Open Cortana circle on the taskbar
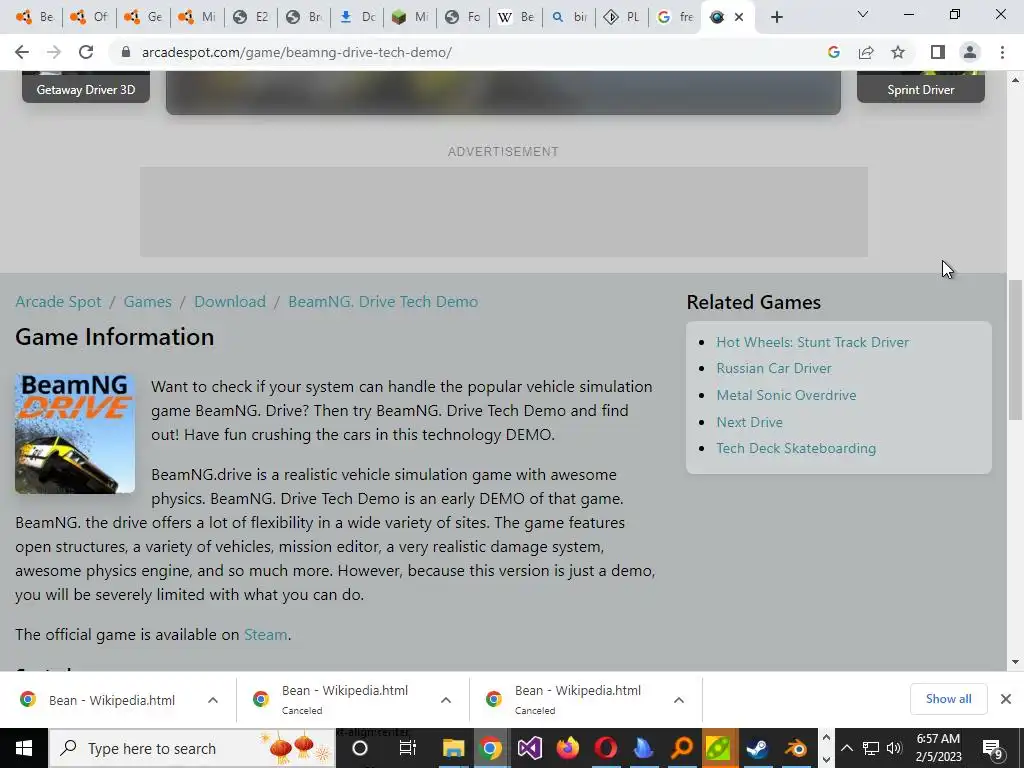 (360, 748)
